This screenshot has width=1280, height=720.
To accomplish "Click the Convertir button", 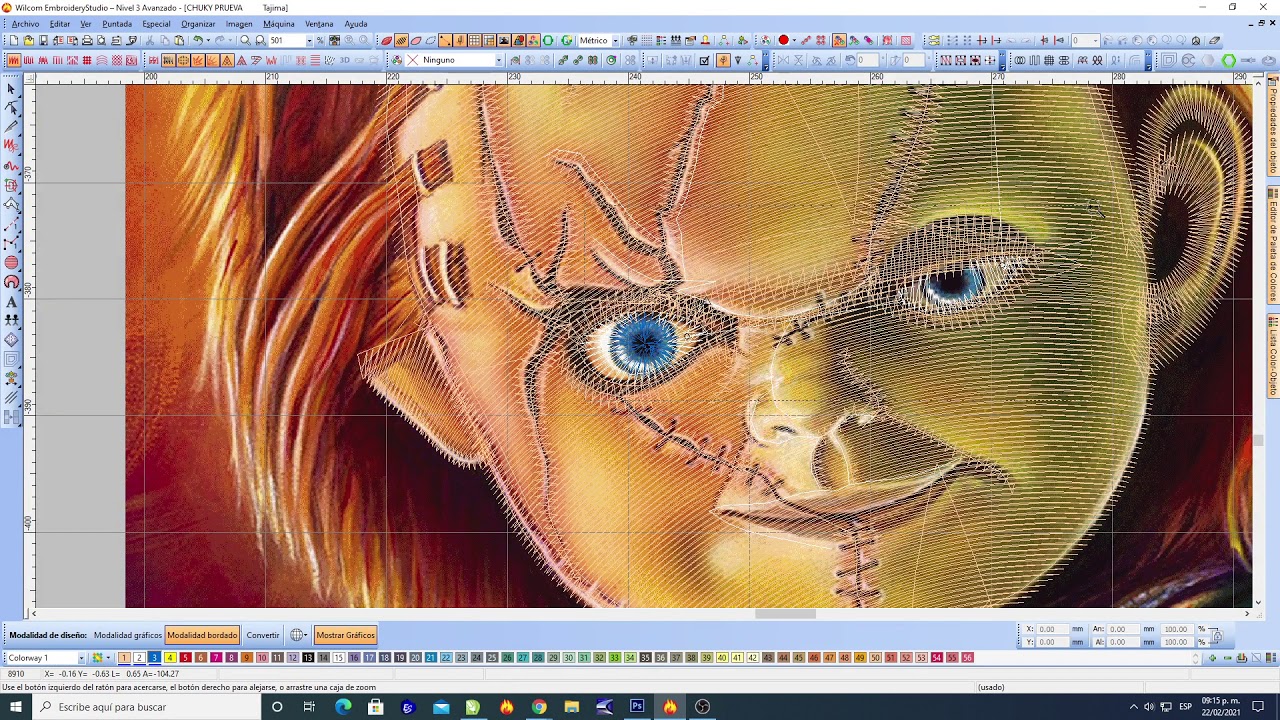I will (x=263, y=635).
